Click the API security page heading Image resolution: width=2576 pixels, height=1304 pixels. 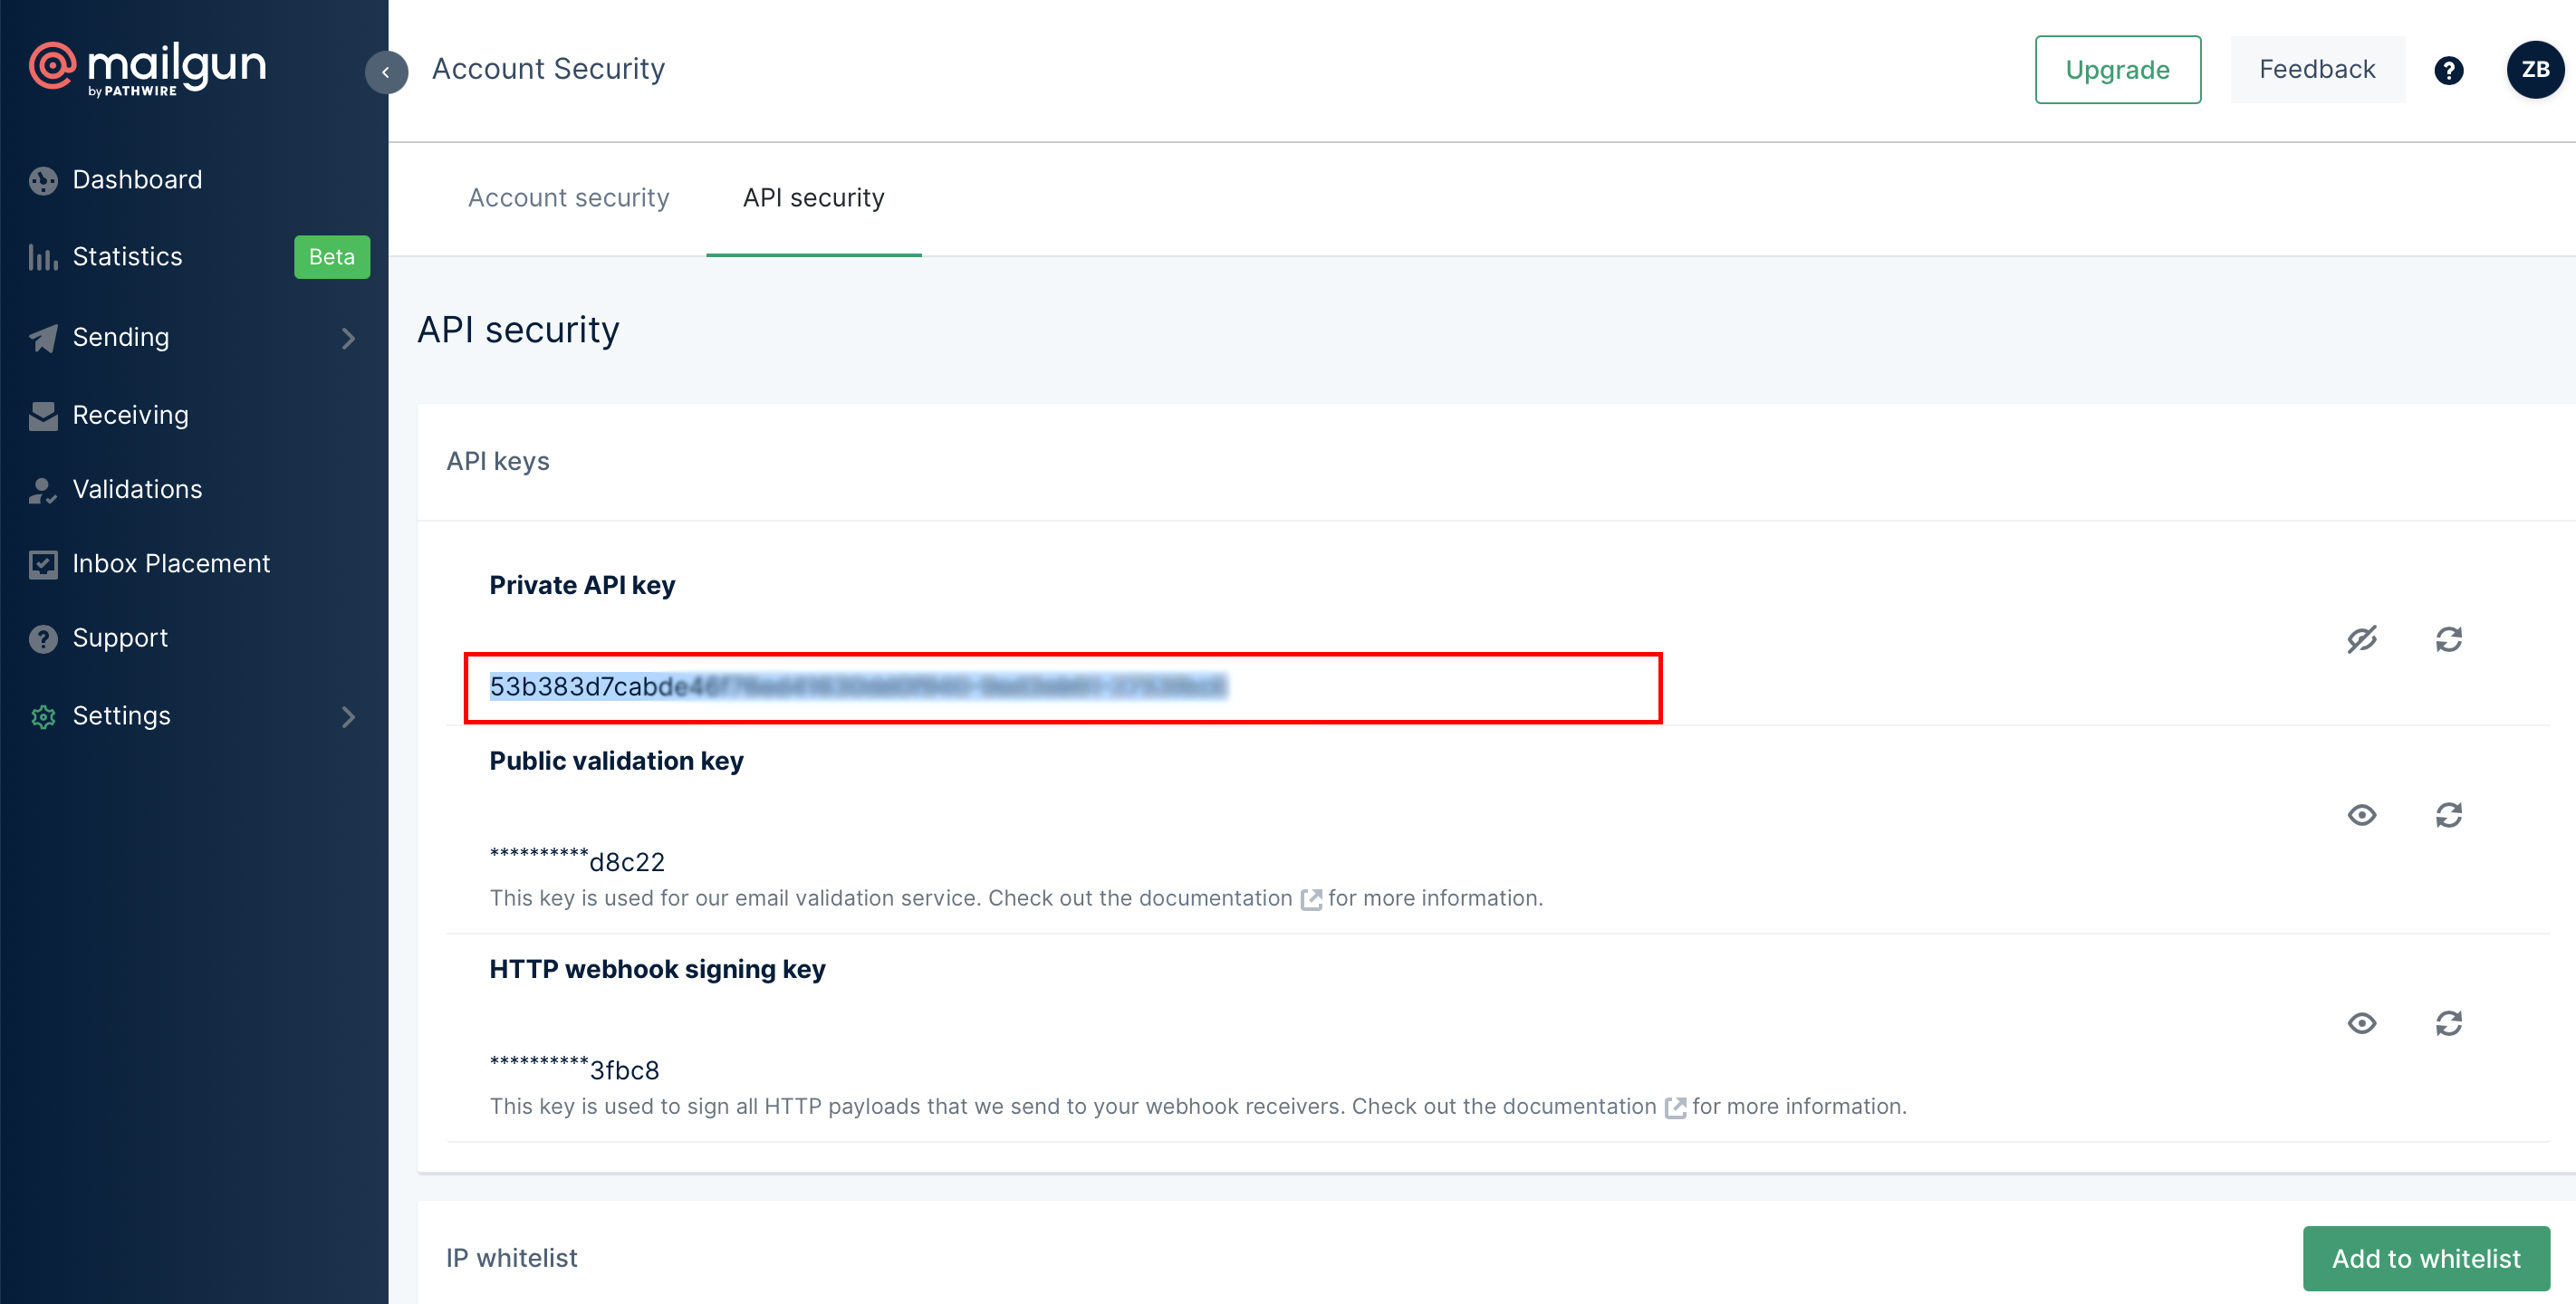[518, 330]
